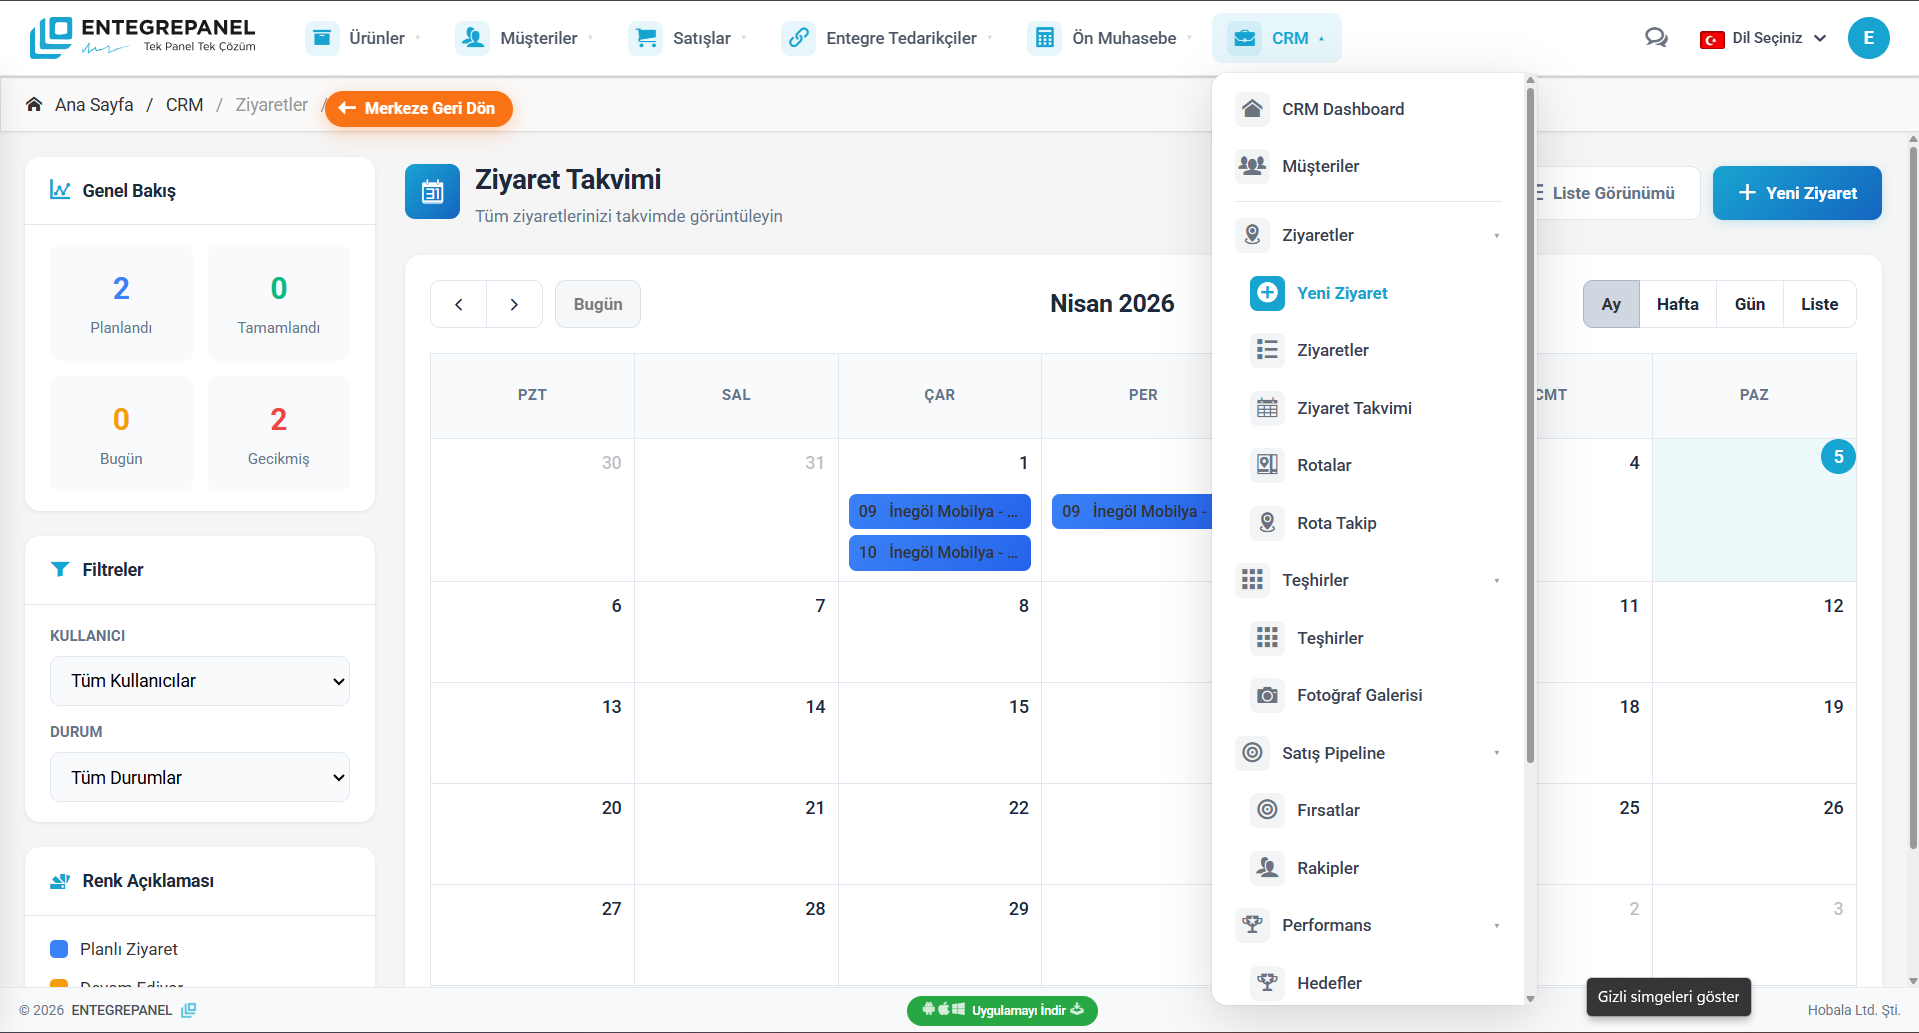Switch to Liste view of the calendar
Screen dimensions: 1919x1033
pos(1819,303)
